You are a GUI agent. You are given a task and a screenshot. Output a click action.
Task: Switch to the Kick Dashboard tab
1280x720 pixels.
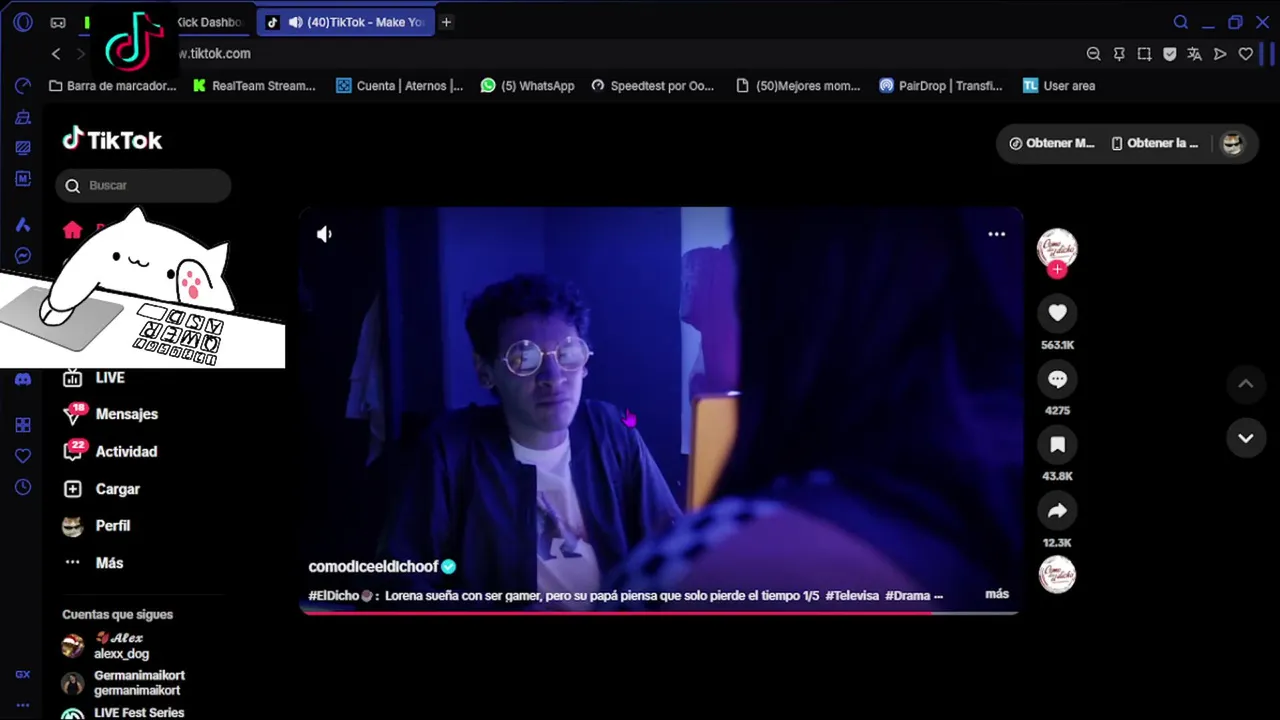pyautogui.click(x=209, y=22)
